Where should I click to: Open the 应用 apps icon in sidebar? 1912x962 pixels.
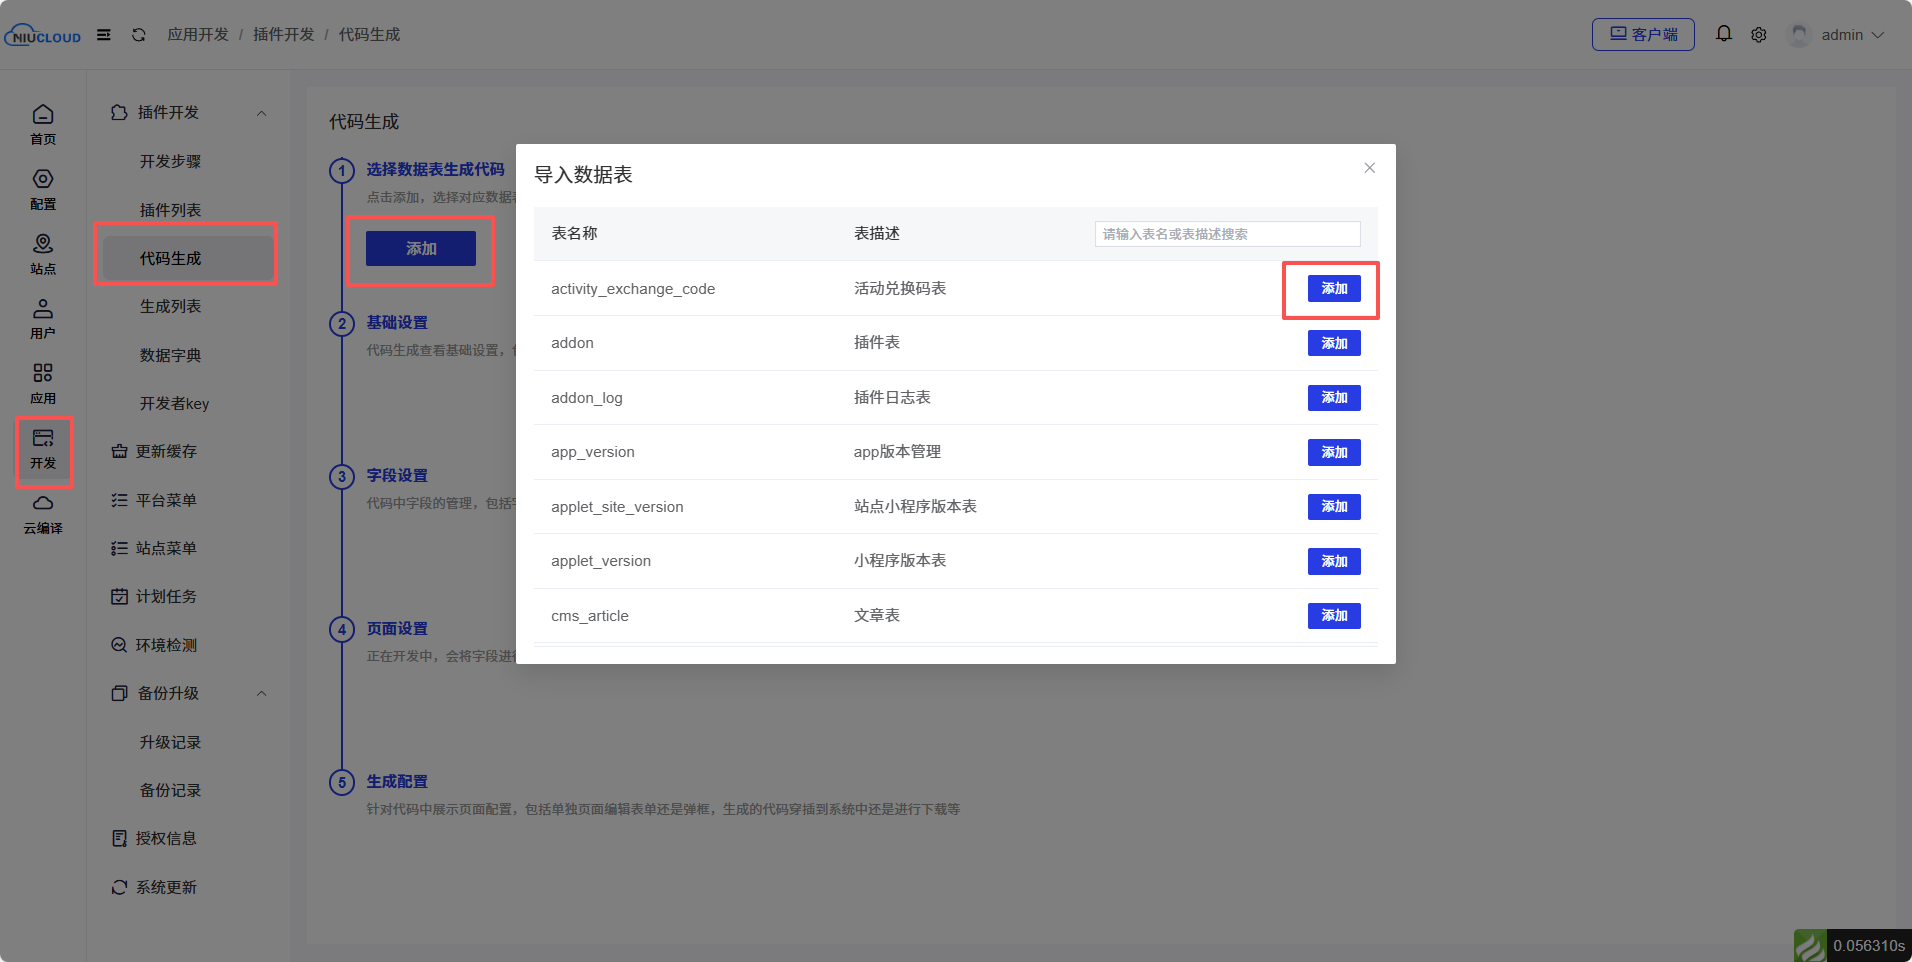tap(43, 383)
